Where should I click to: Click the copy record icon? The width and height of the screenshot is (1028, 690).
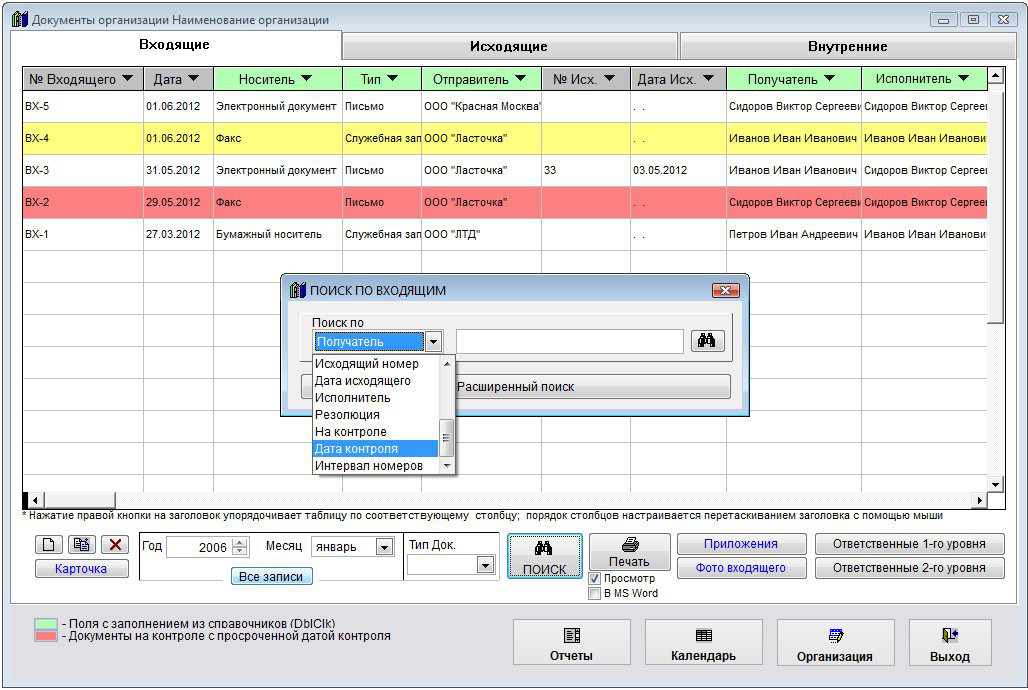[x=82, y=545]
